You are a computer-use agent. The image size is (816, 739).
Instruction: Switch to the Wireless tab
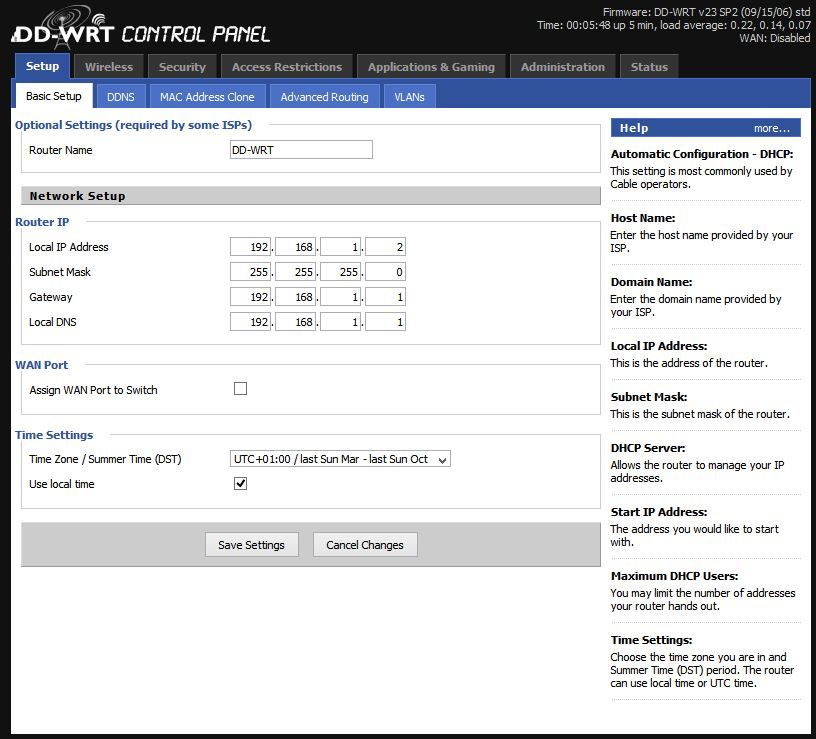pos(109,67)
